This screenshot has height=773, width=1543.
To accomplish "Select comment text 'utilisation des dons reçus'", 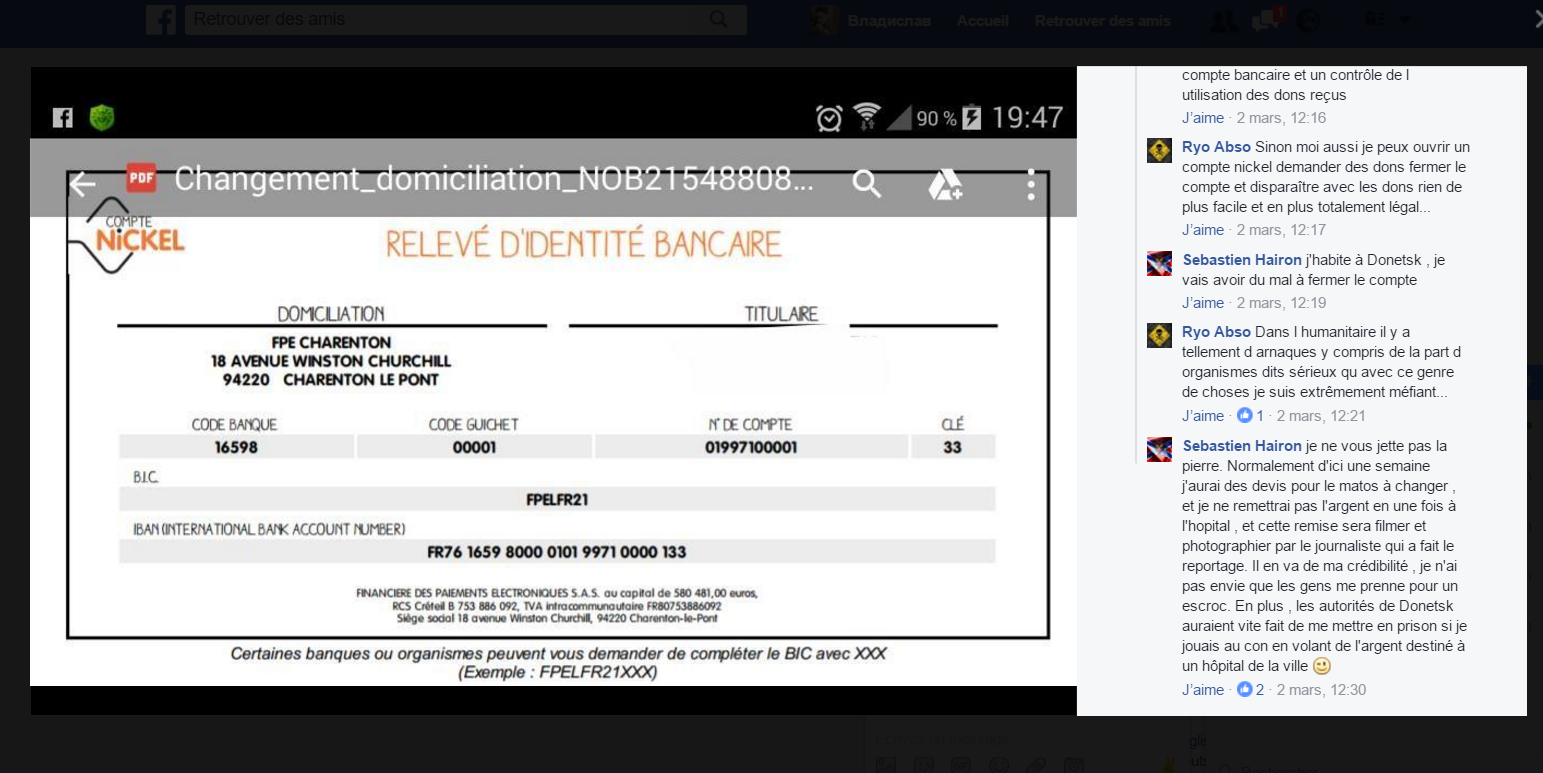I will (x=1264, y=95).
